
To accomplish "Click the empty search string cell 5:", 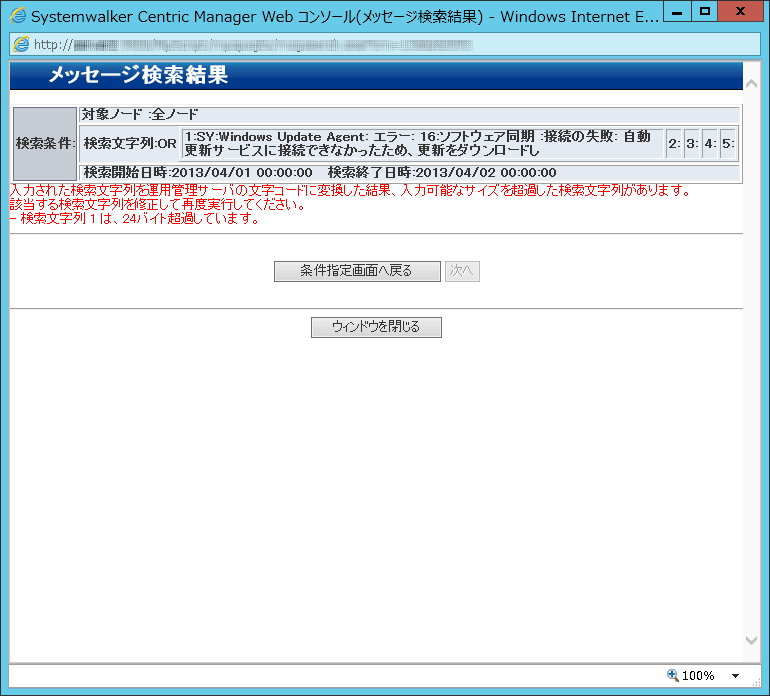I will point(728,143).
